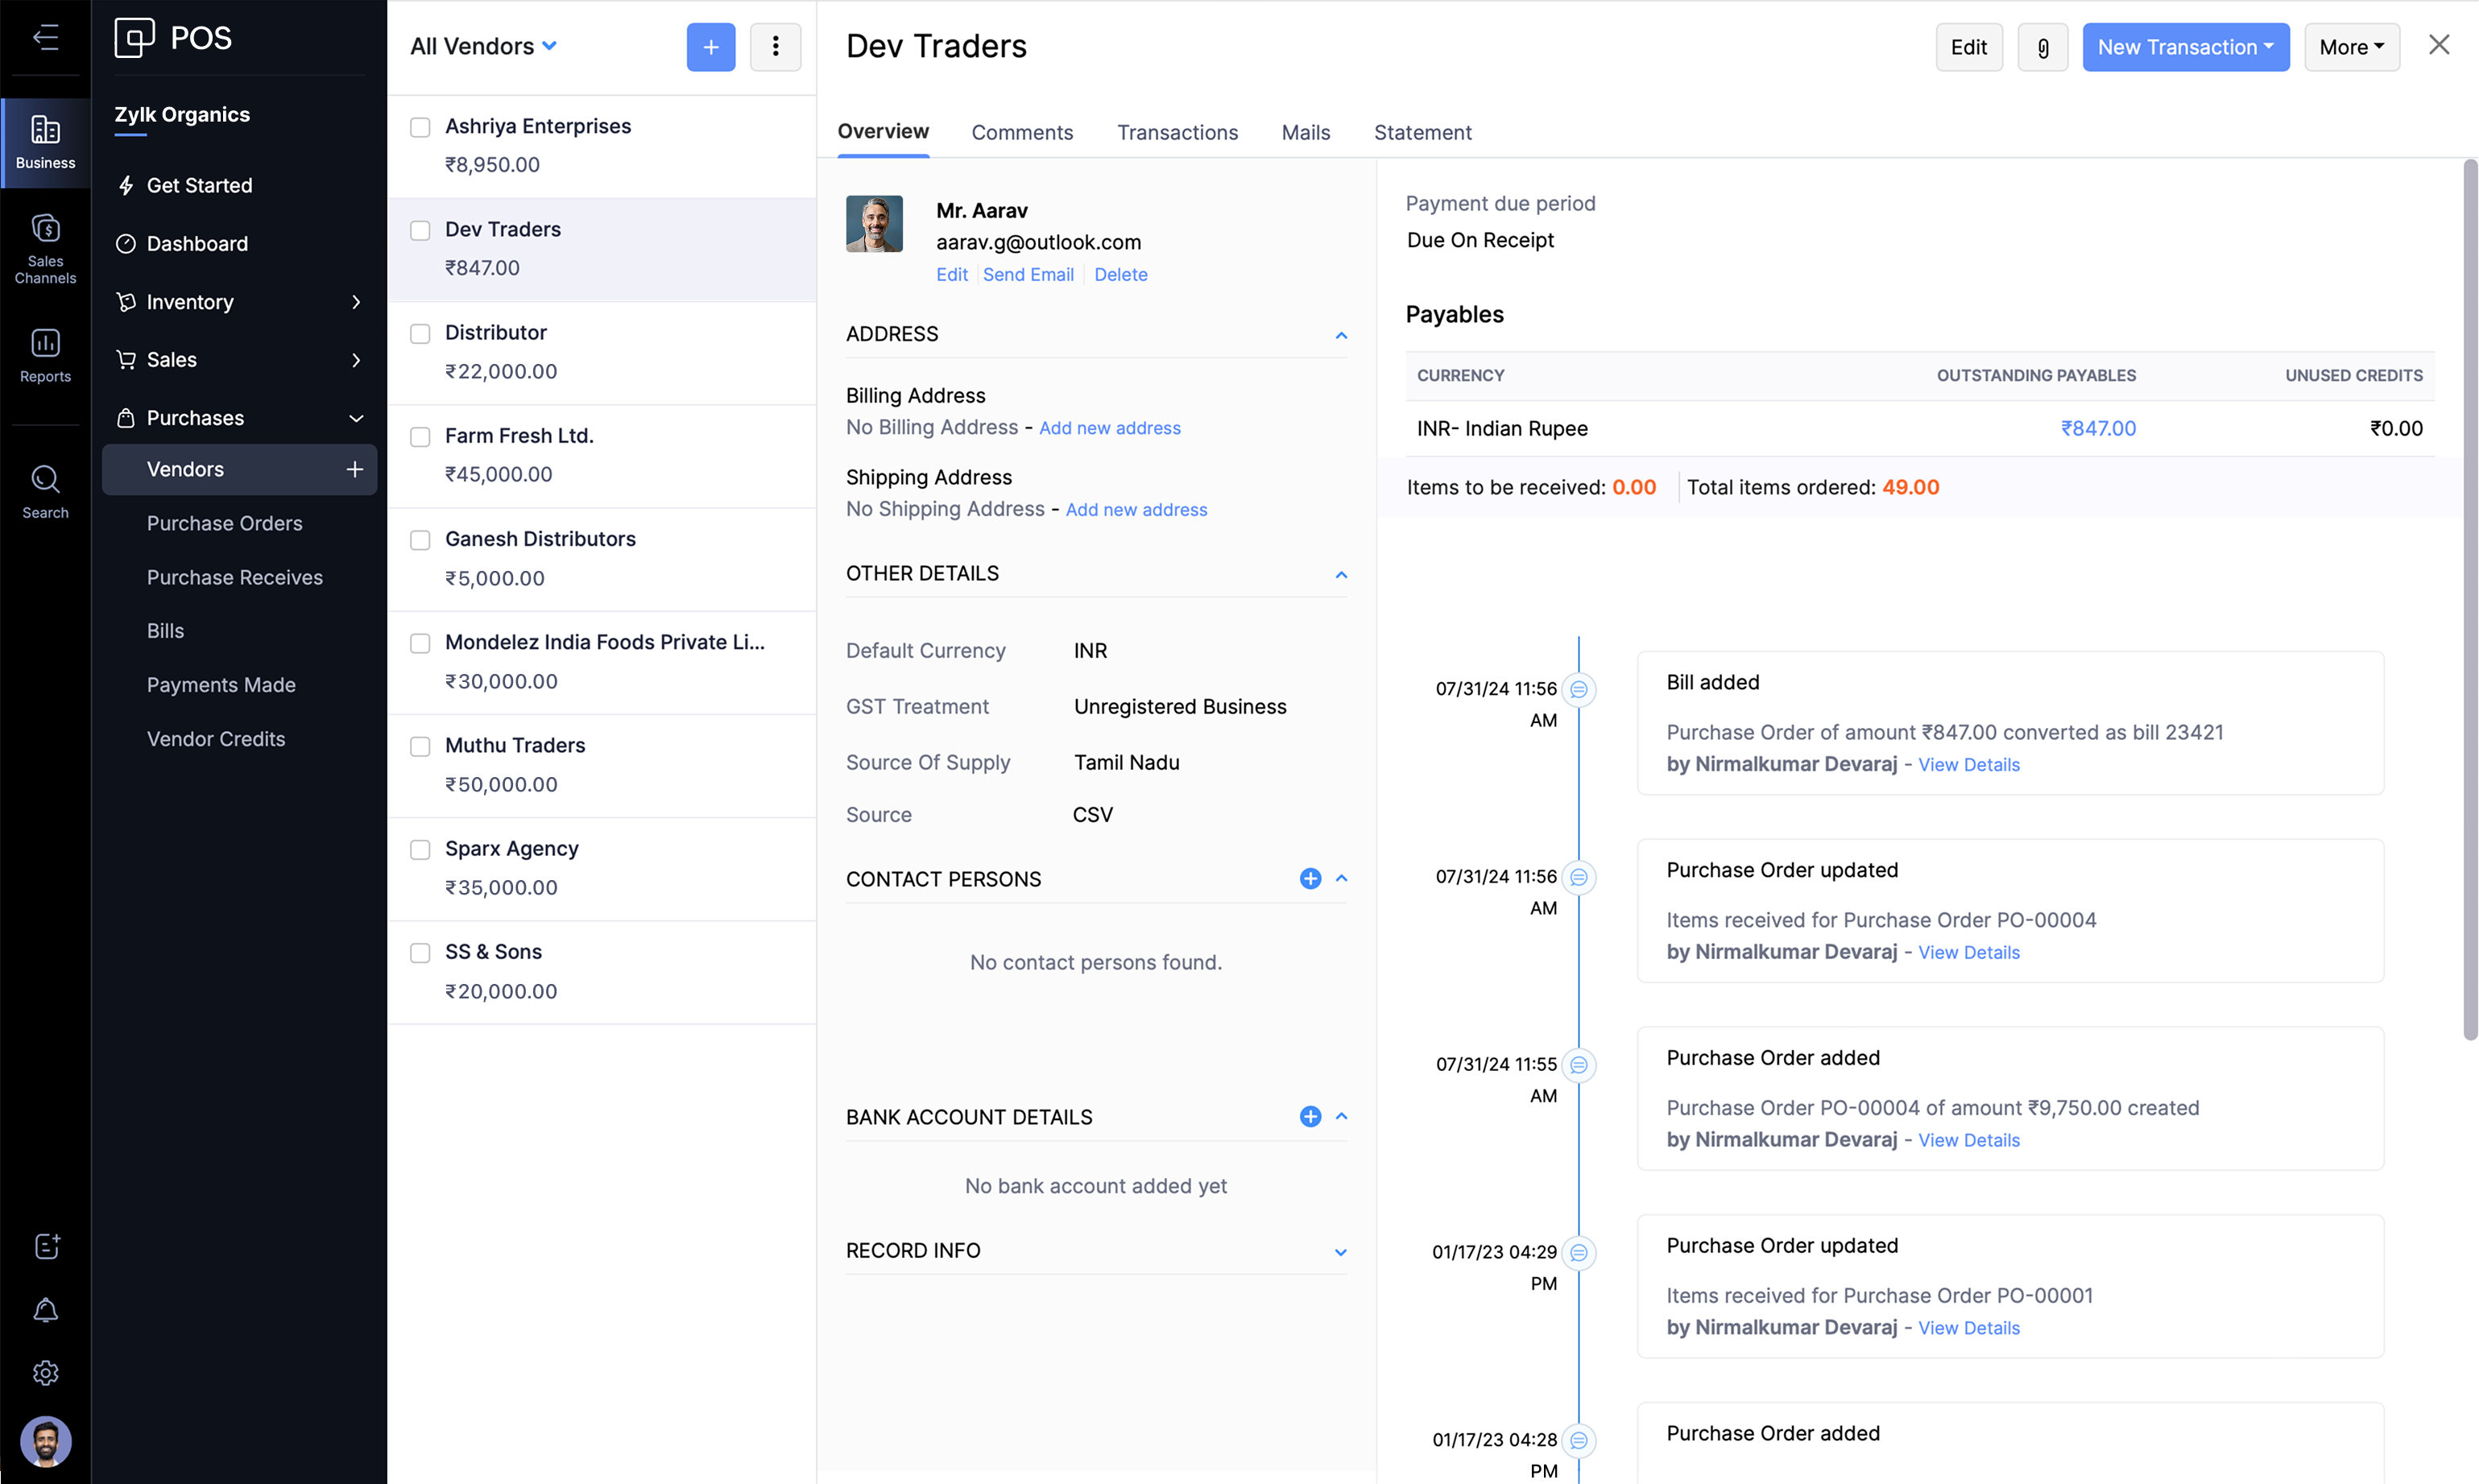Tick the SS & Sons checkbox
Image resolution: width=2479 pixels, height=1484 pixels.
tap(420, 953)
